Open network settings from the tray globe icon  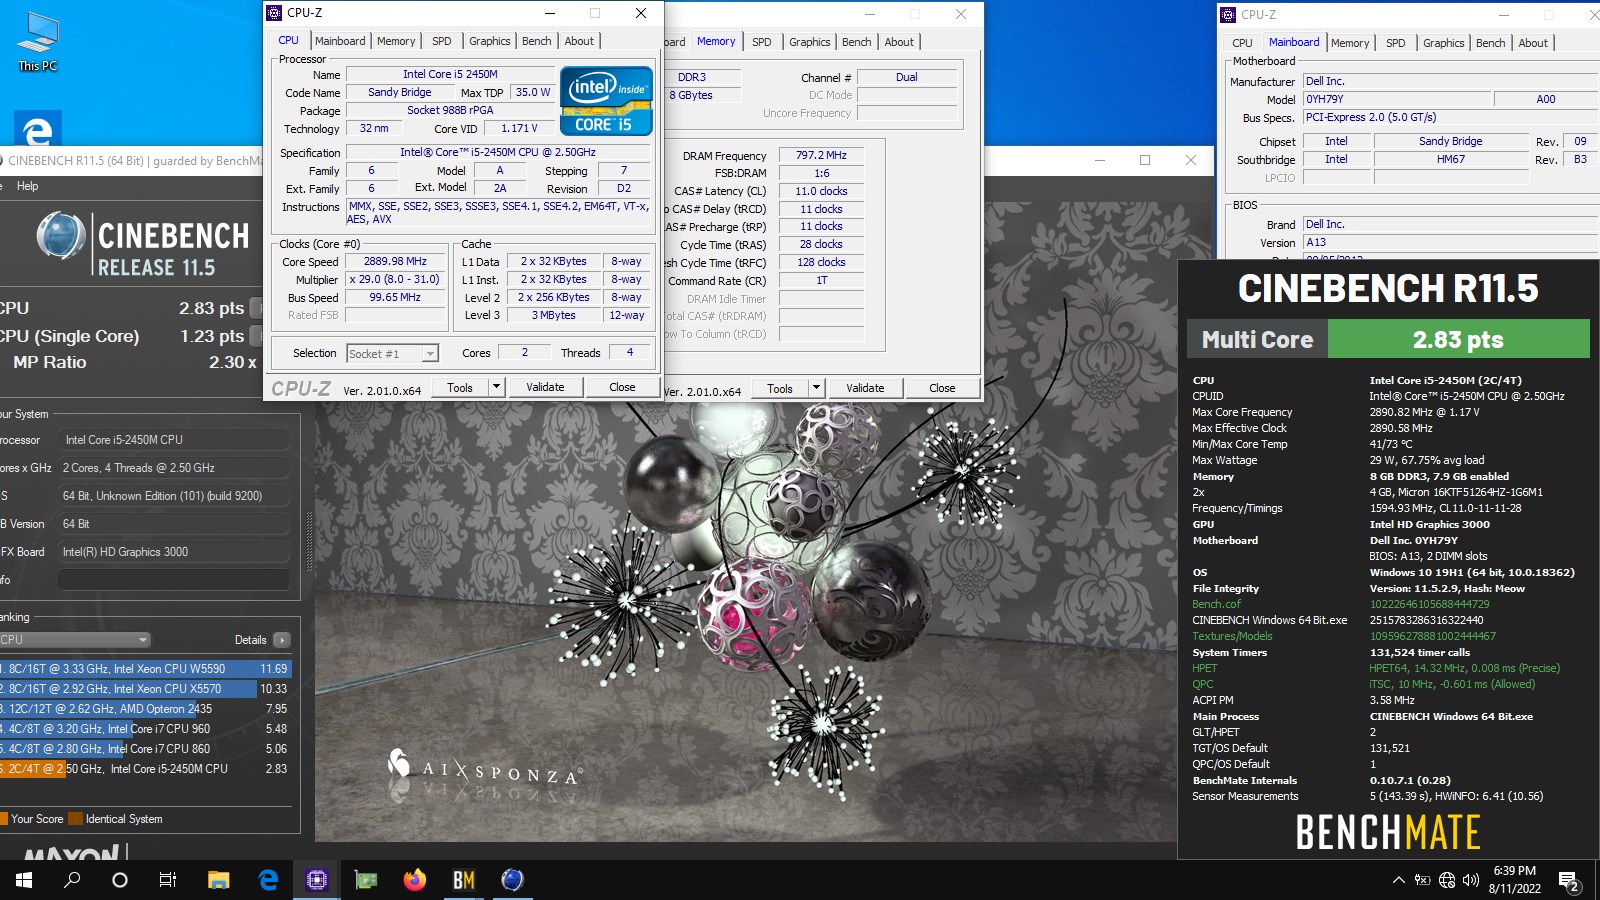tap(1447, 880)
